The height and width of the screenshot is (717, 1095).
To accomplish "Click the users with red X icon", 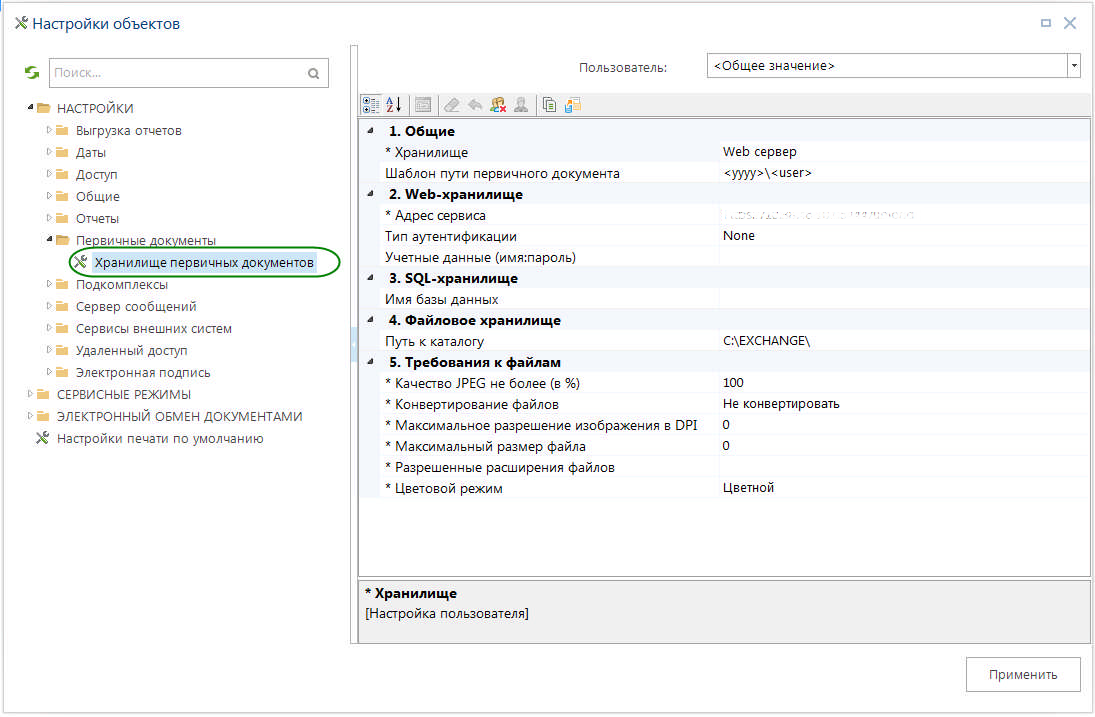I will coord(497,104).
